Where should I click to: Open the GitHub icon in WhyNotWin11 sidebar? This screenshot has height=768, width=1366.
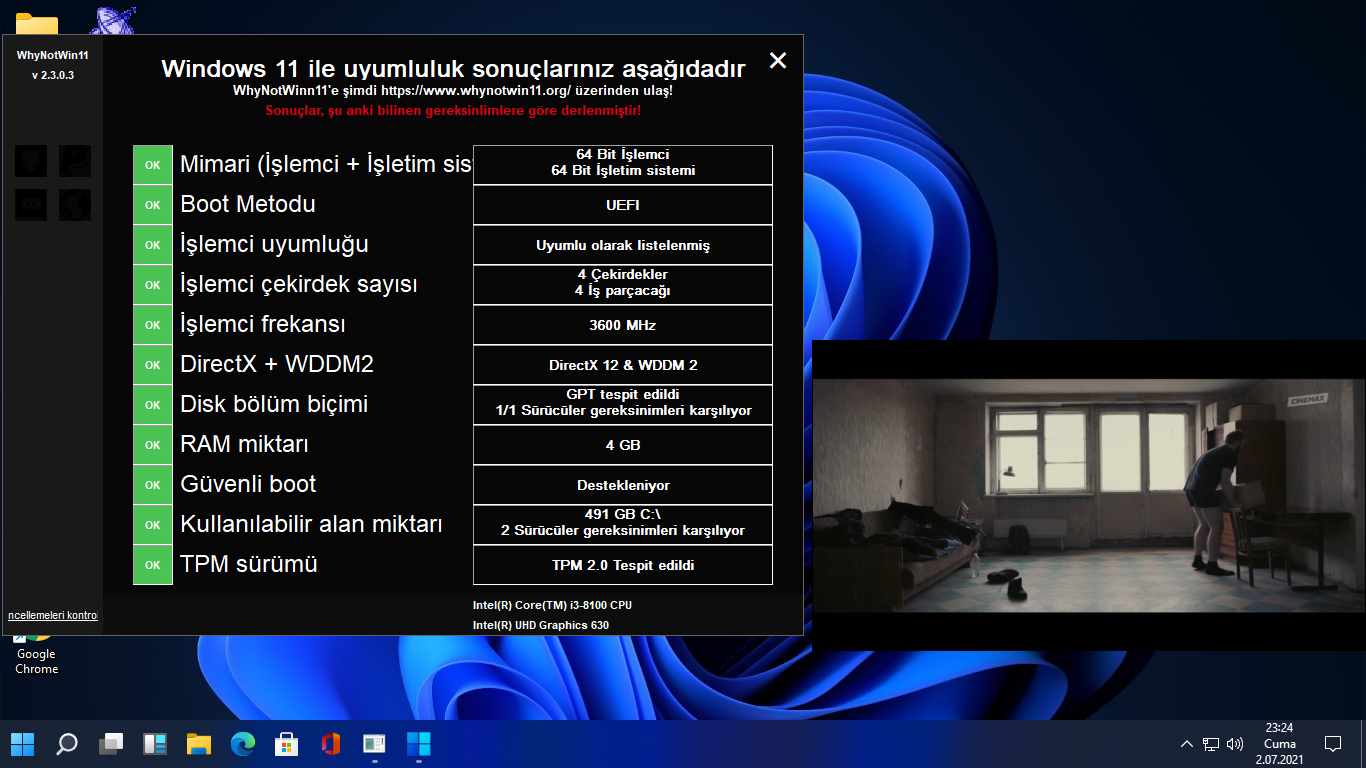31,161
